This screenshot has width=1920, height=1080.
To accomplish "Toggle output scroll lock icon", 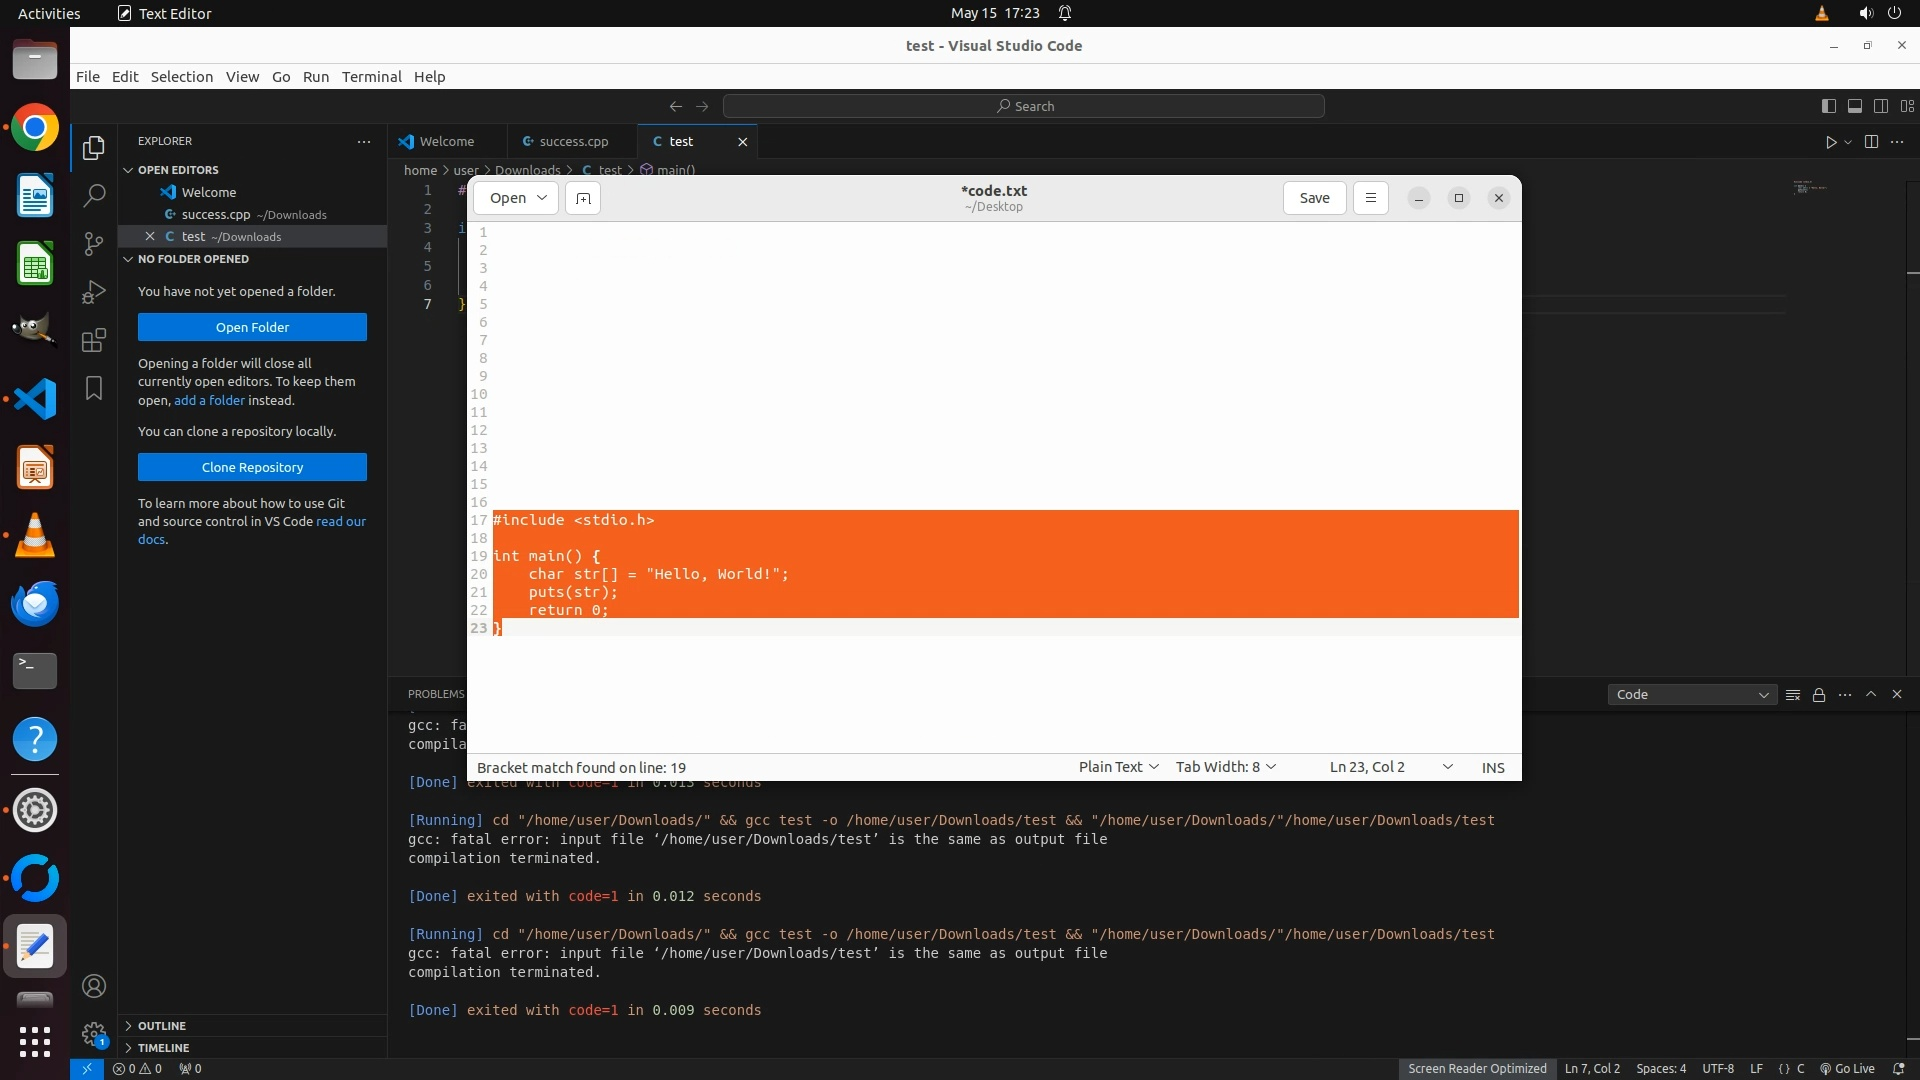I will 1819,695.
